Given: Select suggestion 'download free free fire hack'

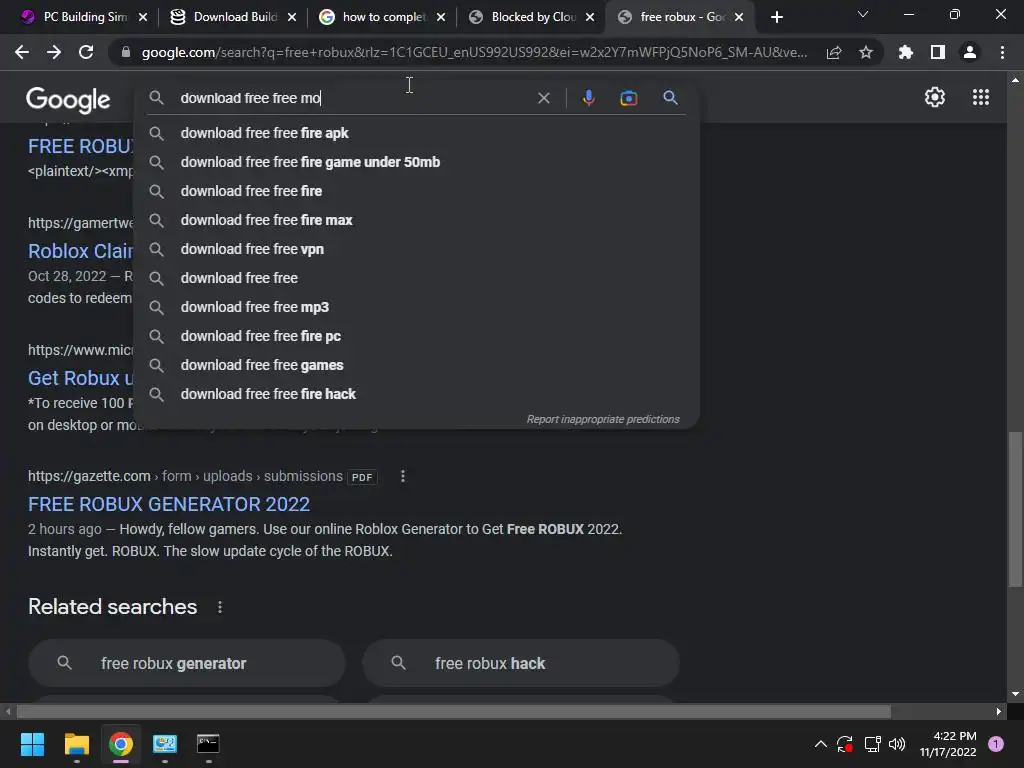Looking at the screenshot, I should [416, 394].
